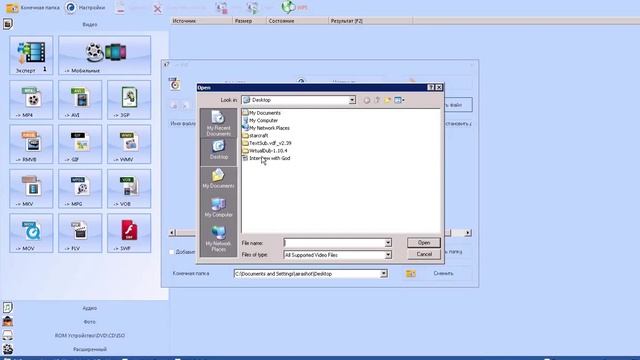Select the -> VOB conversion tile
The height and width of the screenshot is (360, 640).
tap(129, 189)
